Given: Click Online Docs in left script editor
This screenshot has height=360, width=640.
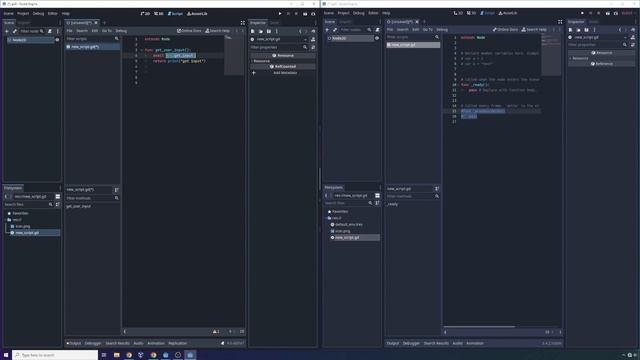Looking at the screenshot, I should click(189, 31).
